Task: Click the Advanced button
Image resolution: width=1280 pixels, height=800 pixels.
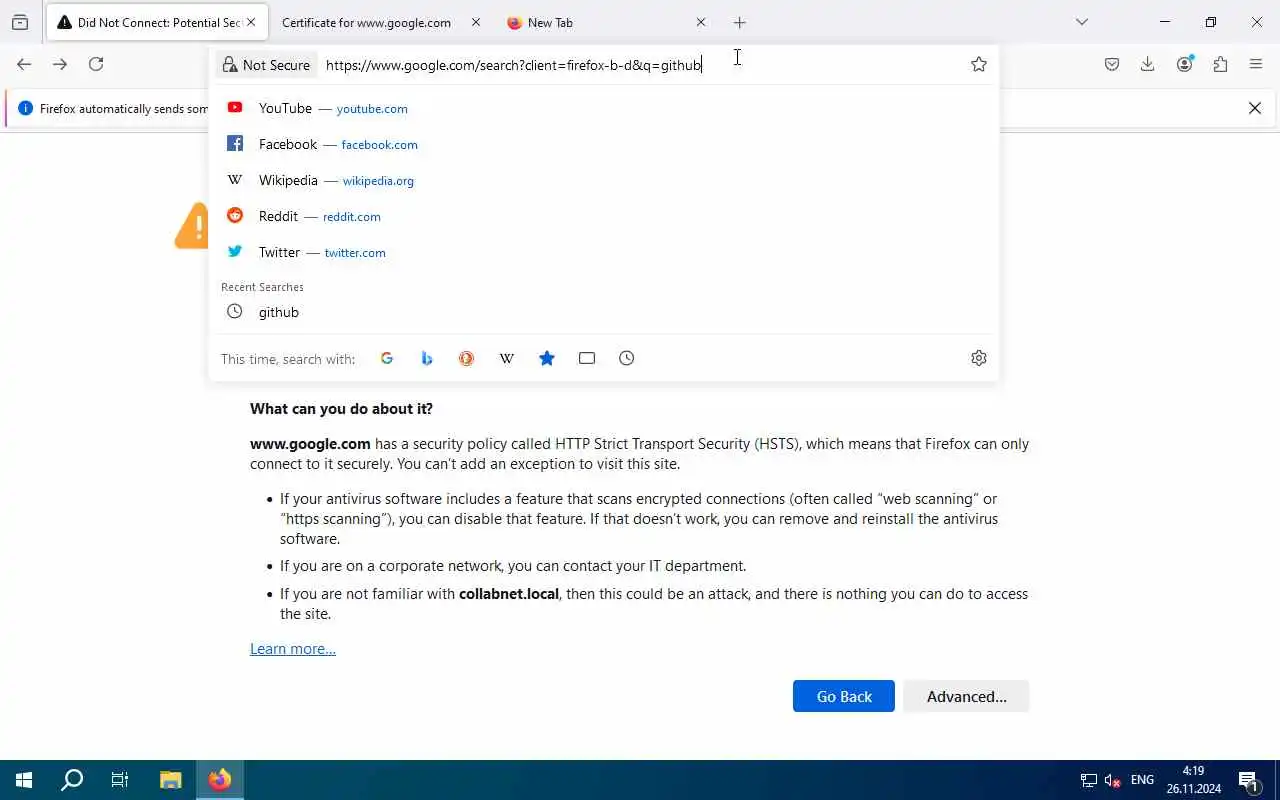Action: pyautogui.click(x=966, y=696)
